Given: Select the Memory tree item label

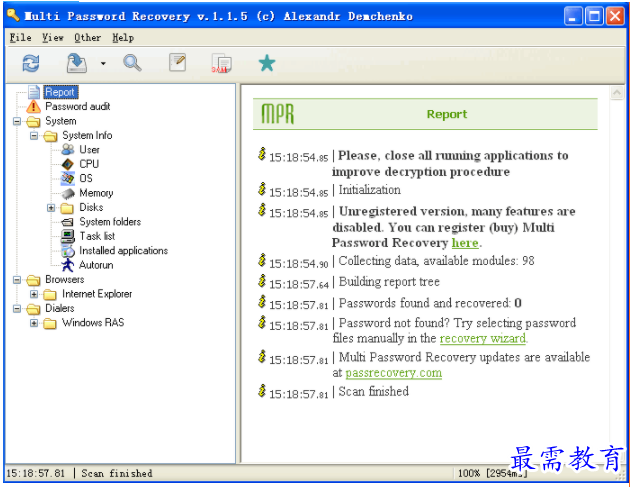Looking at the screenshot, I should coord(96,193).
